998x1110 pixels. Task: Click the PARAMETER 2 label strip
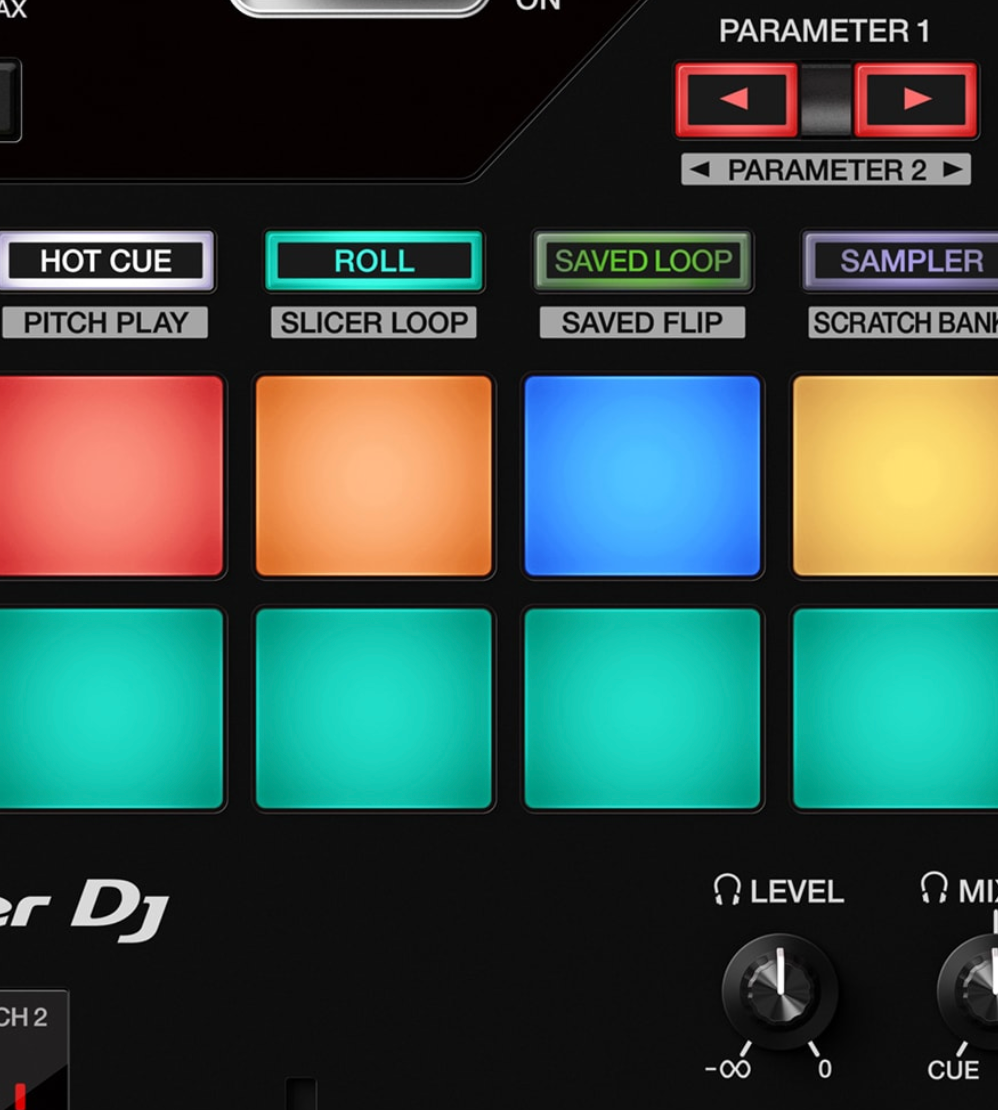(x=826, y=170)
